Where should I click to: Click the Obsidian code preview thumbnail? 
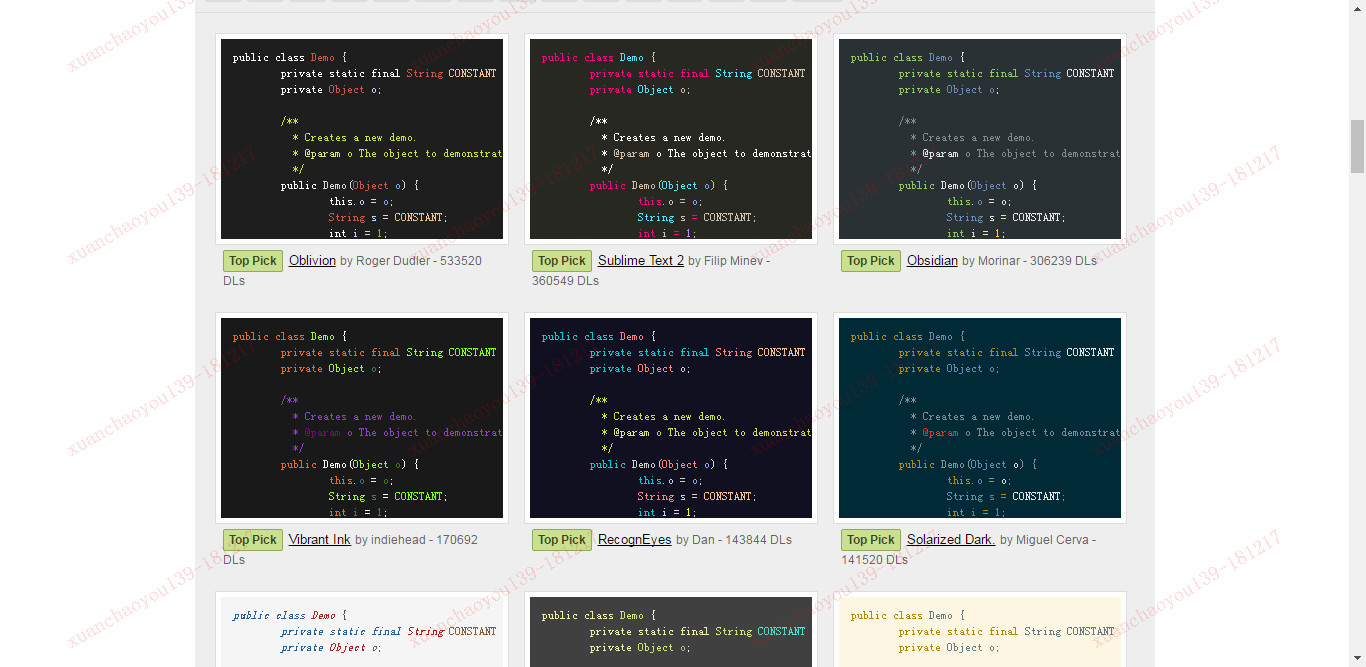980,139
